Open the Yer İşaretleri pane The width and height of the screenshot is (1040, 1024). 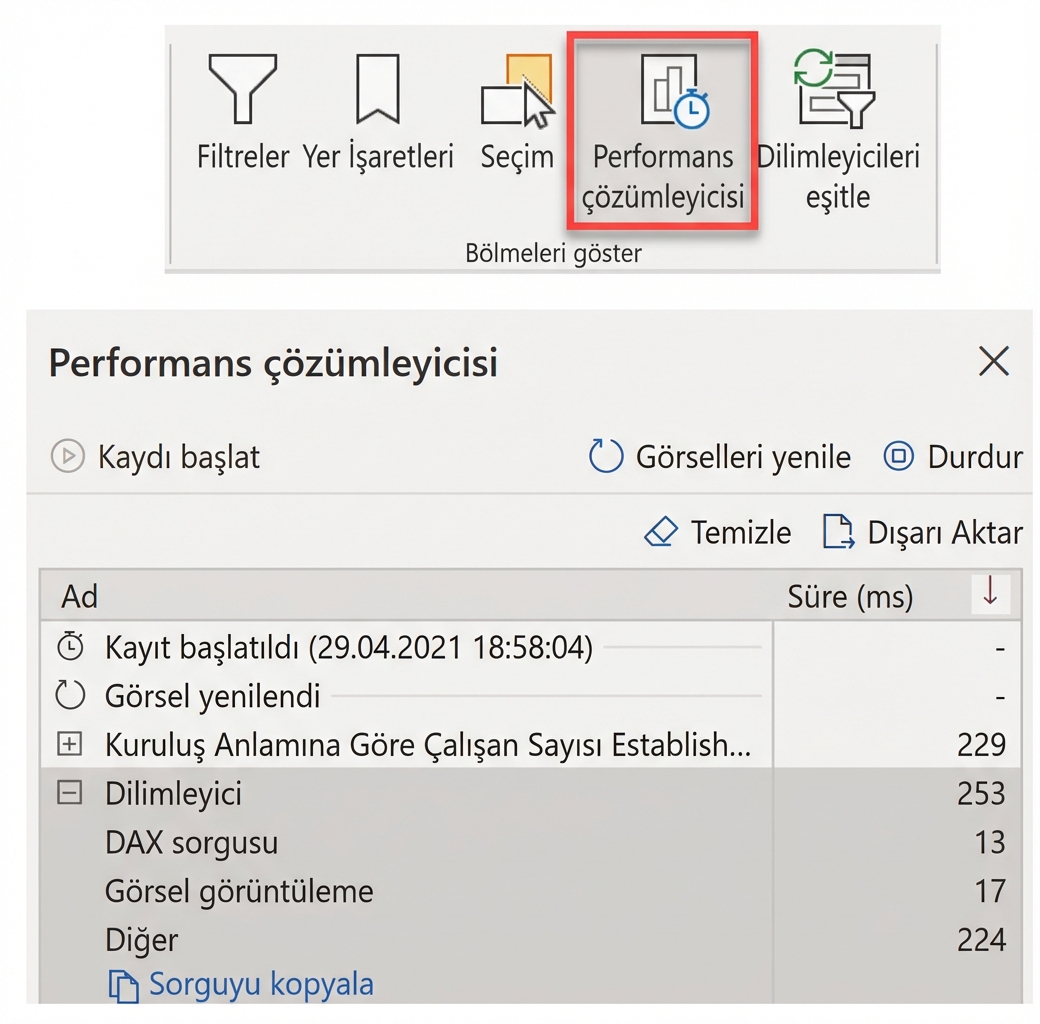tap(377, 110)
